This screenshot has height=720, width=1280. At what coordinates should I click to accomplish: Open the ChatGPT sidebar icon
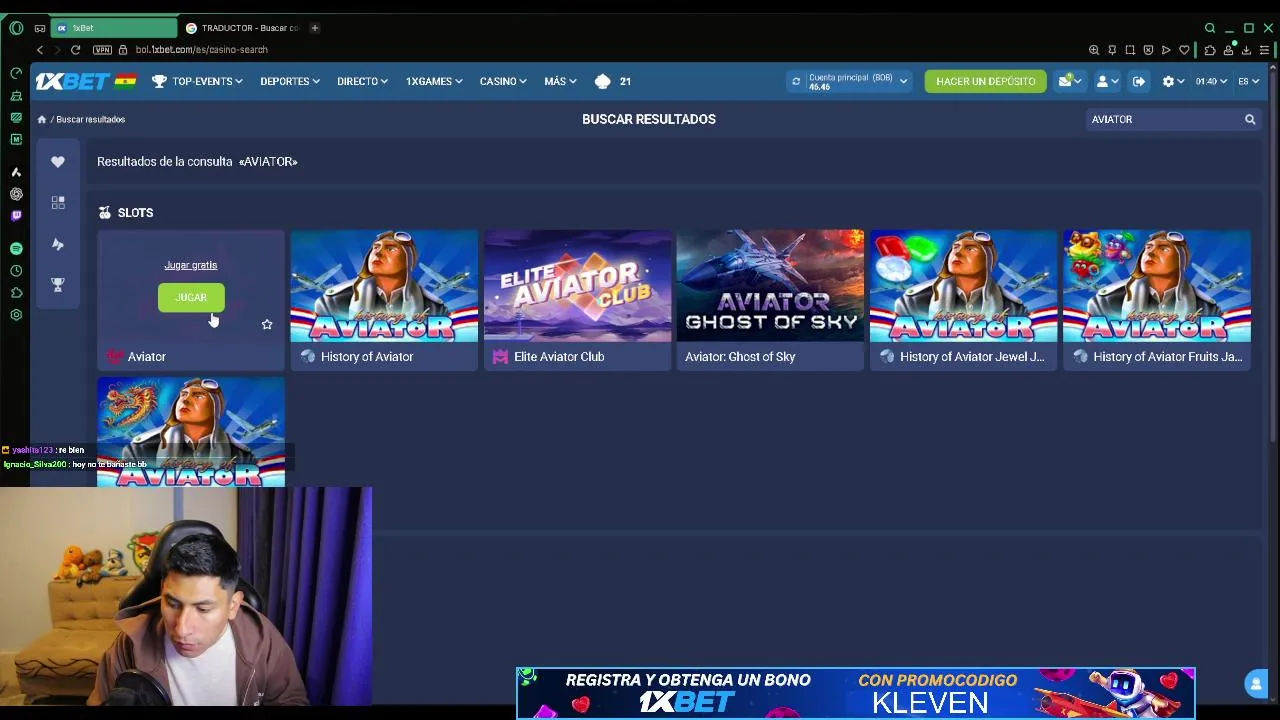pos(16,194)
